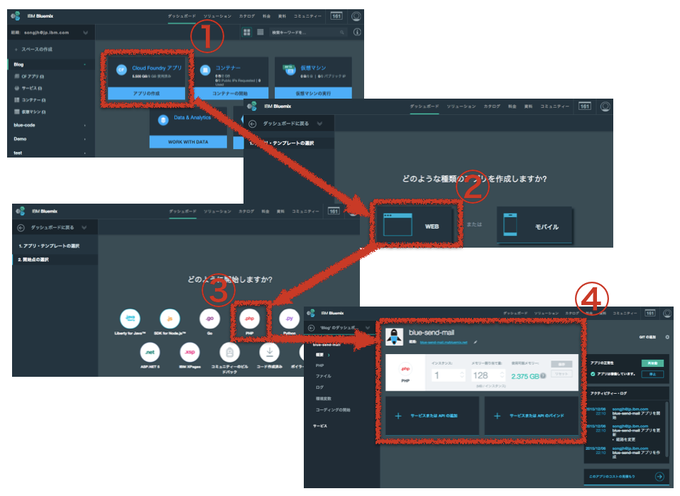Image resolution: width=680 pixels, height=496 pixels.
Task: Open the blue-send-mail route link
Action: [443, 343]
